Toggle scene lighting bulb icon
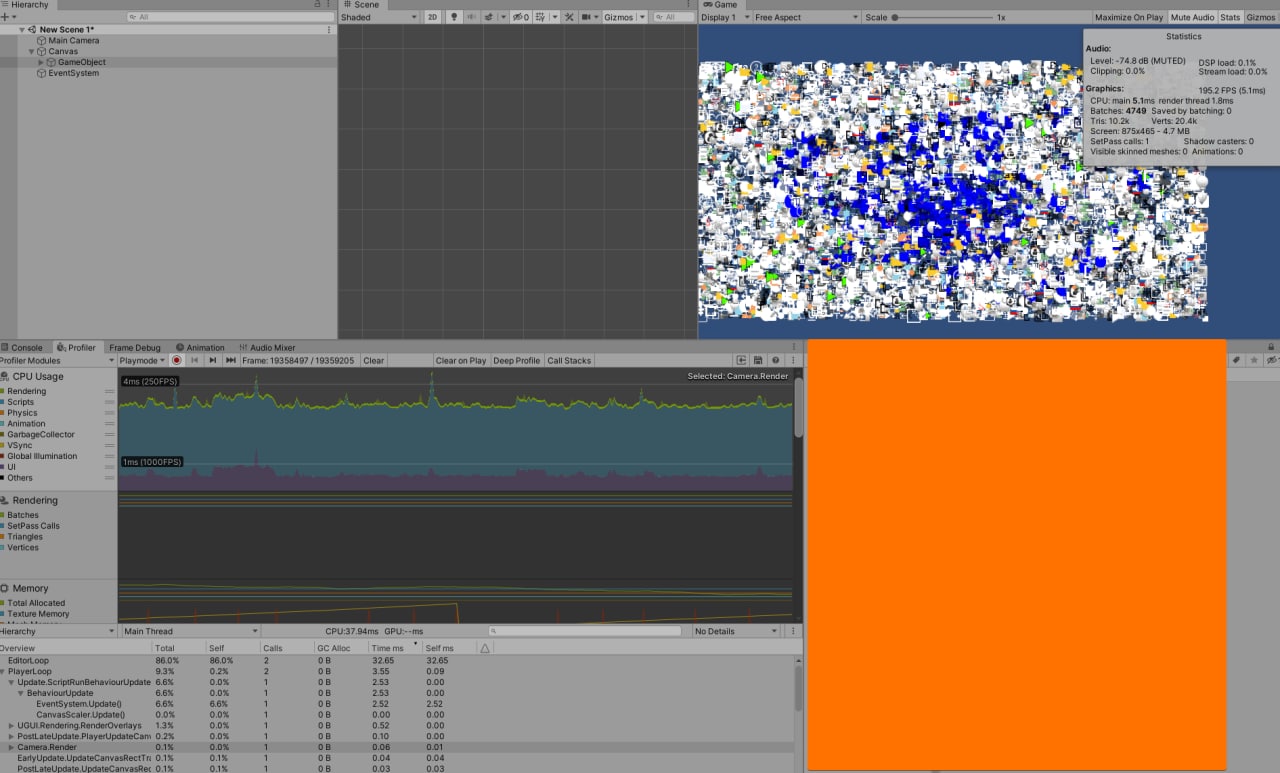Image resolution: width=1280 pixels, height=773 pixels. click(454, 17)
